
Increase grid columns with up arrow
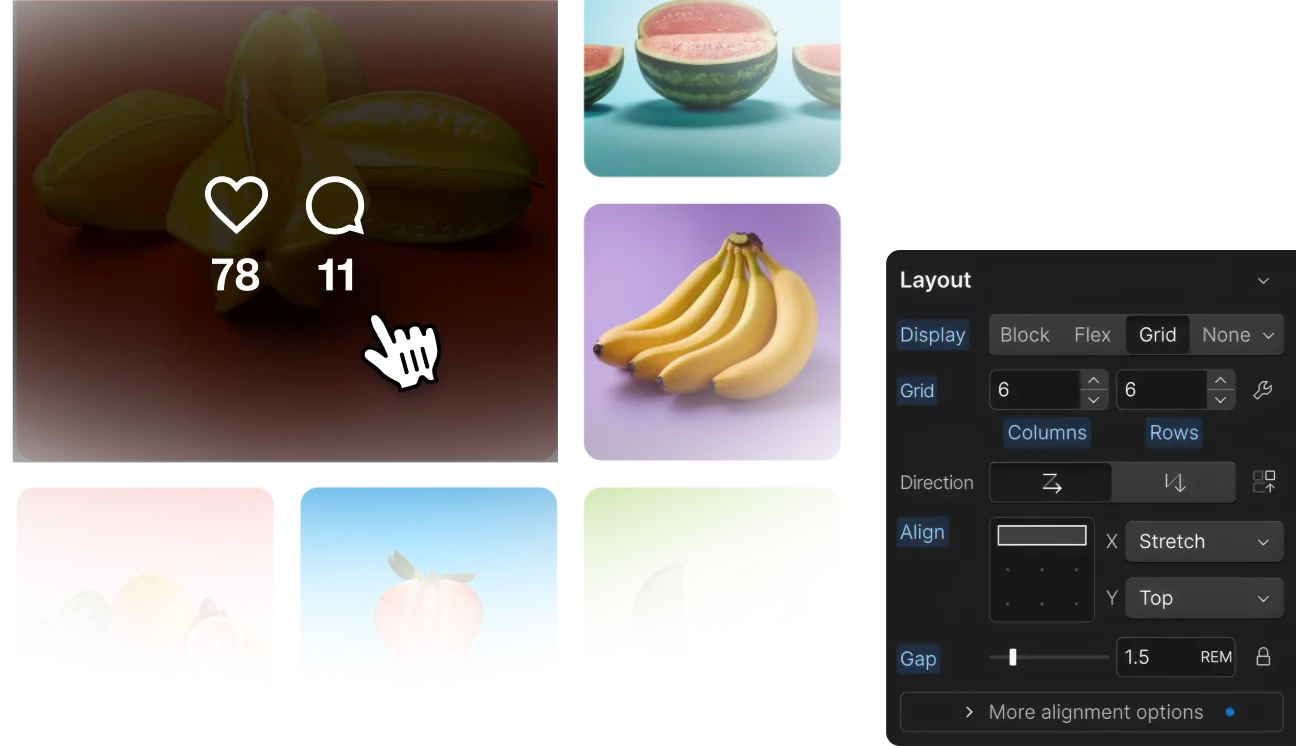[1094, 381]
